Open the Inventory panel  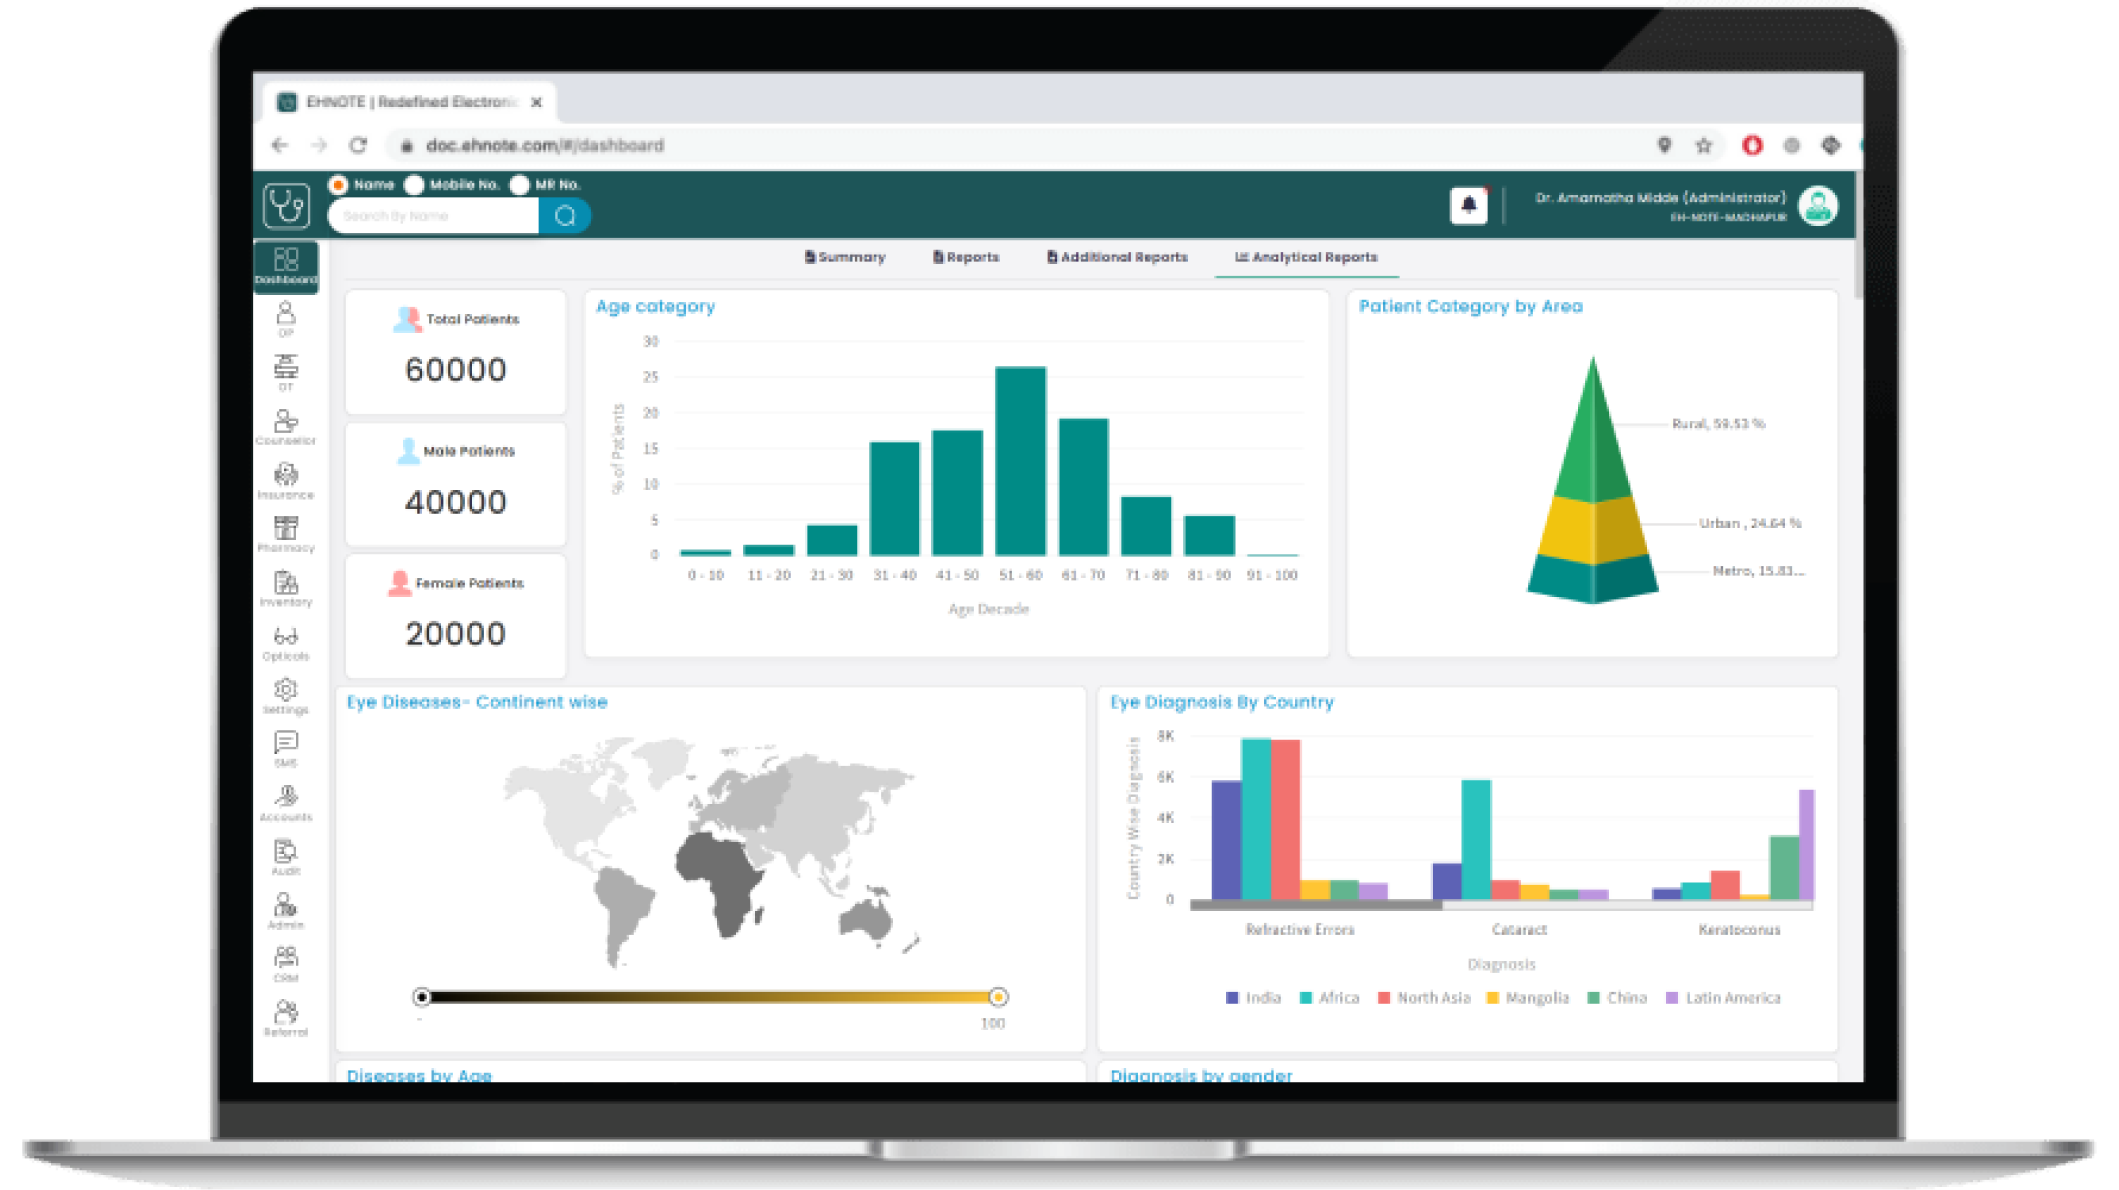point(286,585)
